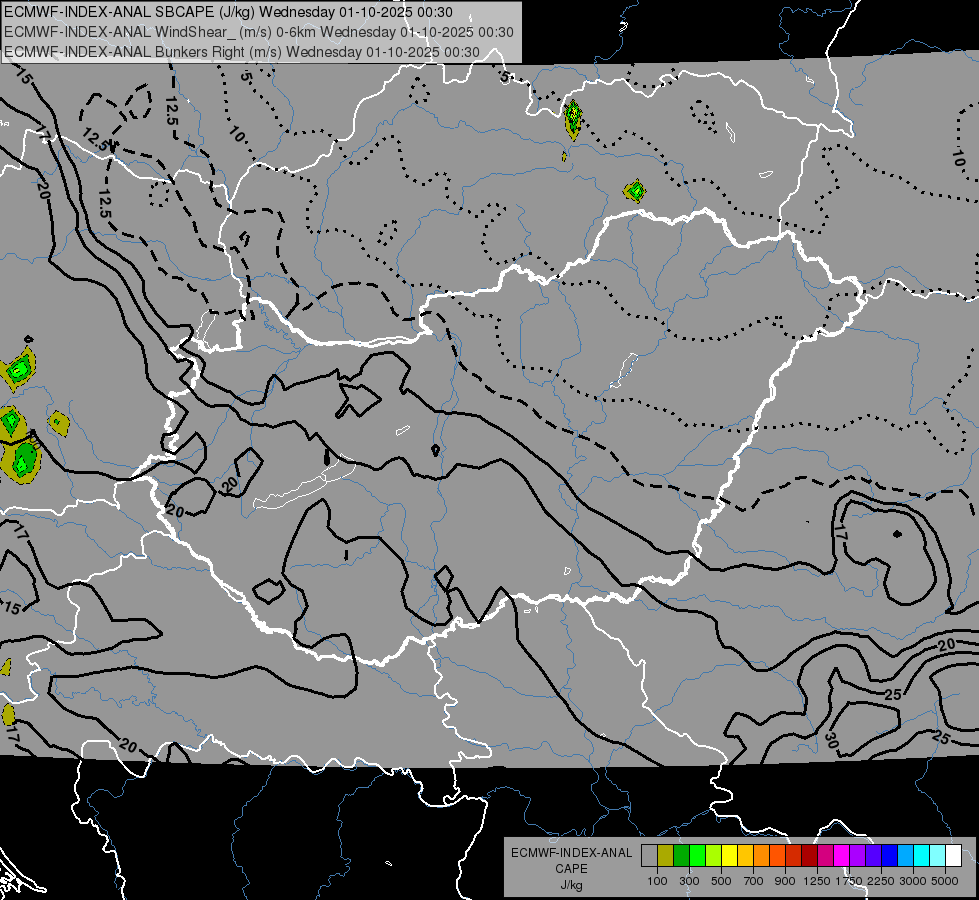979x900 pixels.
Task: Click the CAPE title in the legend box
Action: coord(571,869)
